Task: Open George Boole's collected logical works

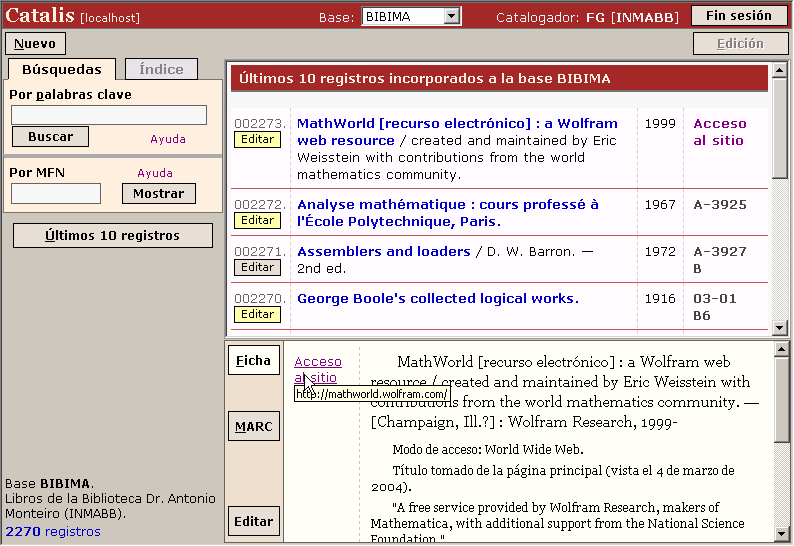Action: click(x=438, y=299)
